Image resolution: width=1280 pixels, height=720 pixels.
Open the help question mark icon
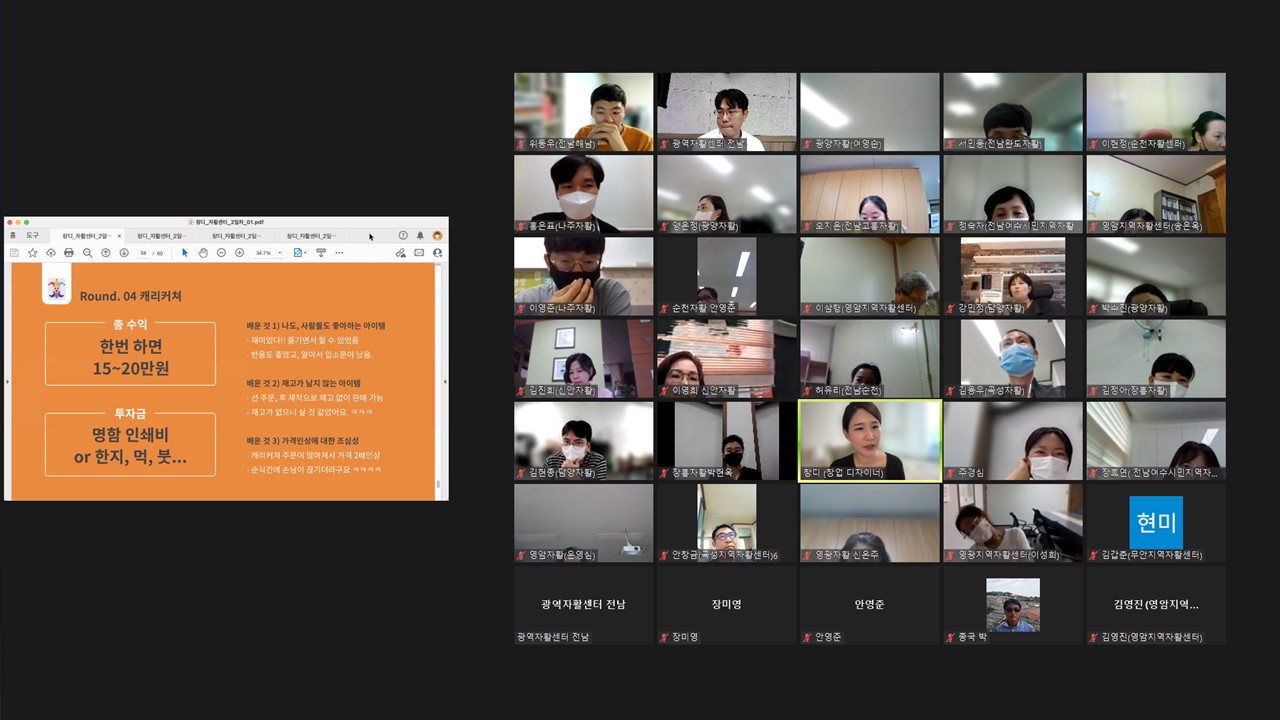403,236
